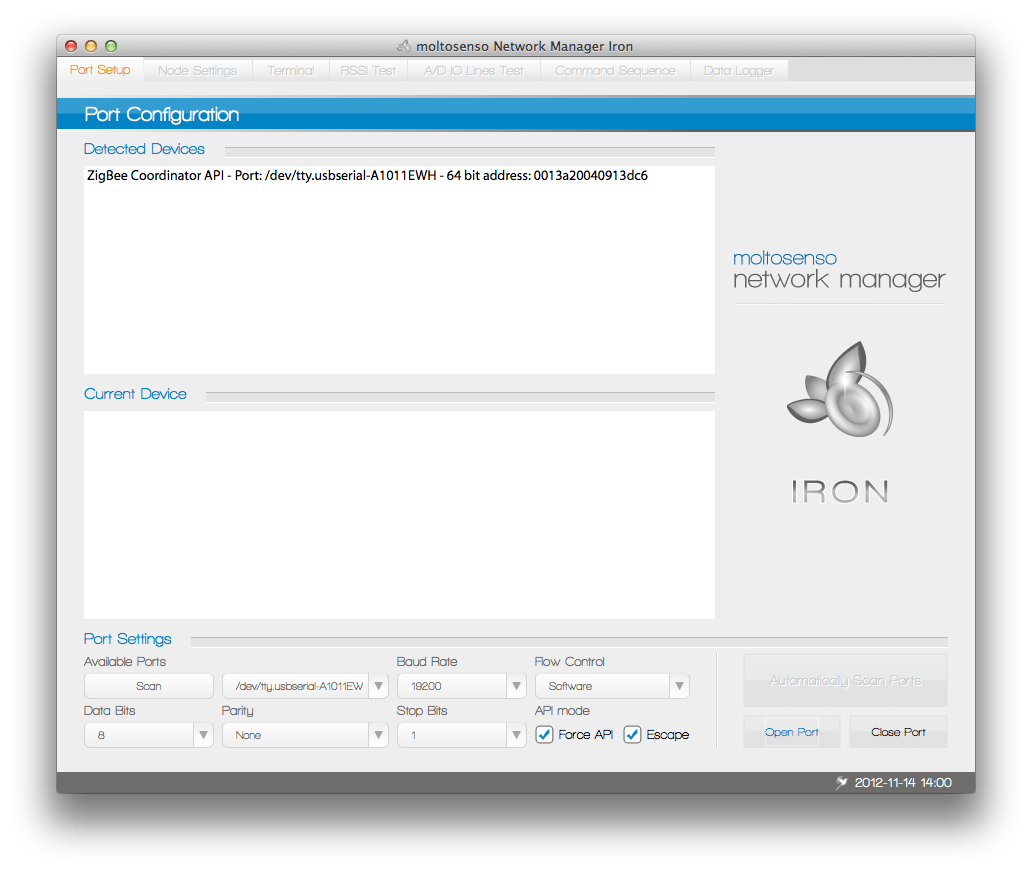The width and height of the screenshot is (1032, 872).
Task: Minimize the window with yellow button
Action: coord(91,46)
